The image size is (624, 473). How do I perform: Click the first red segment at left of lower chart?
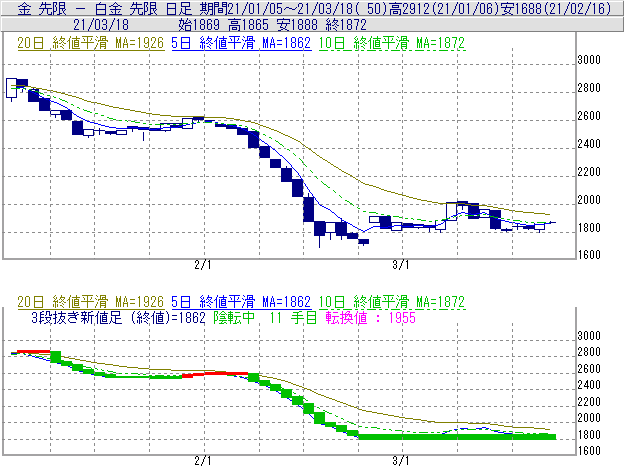pyautogui.click(x=33, y=352)
